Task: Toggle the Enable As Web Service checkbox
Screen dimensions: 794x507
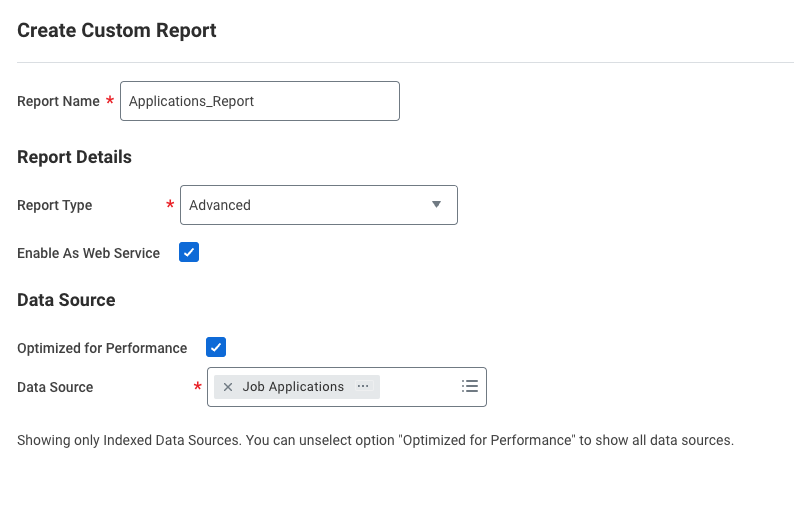Action: click(189, 253)
